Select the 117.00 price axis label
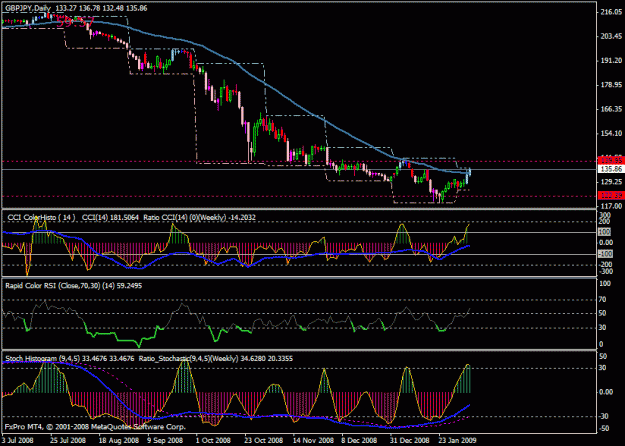The image size is (625, 446). [611, 206]
